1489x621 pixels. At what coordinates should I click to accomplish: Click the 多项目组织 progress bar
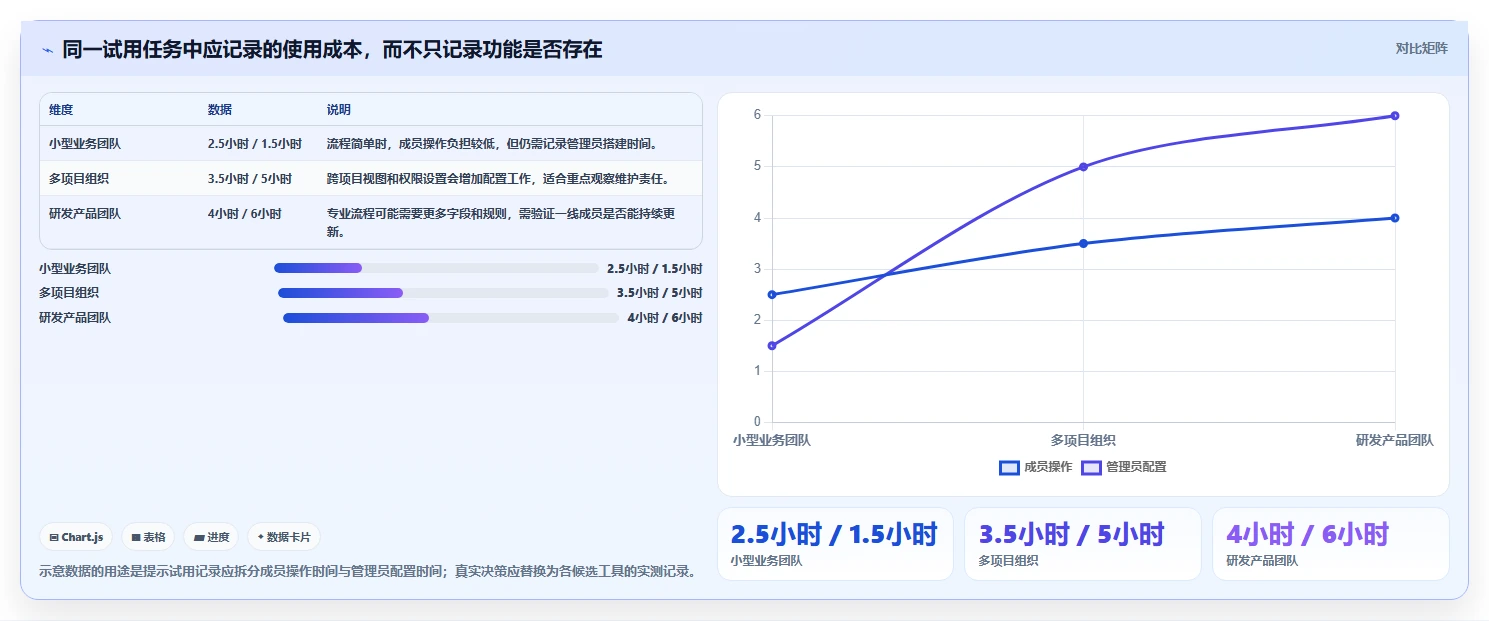point(443,293)
